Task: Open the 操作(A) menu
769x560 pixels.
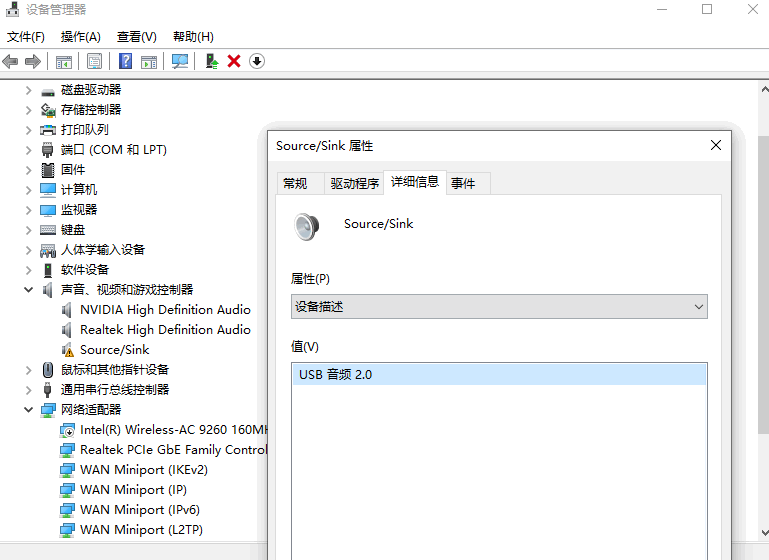Action: [80, 37]
